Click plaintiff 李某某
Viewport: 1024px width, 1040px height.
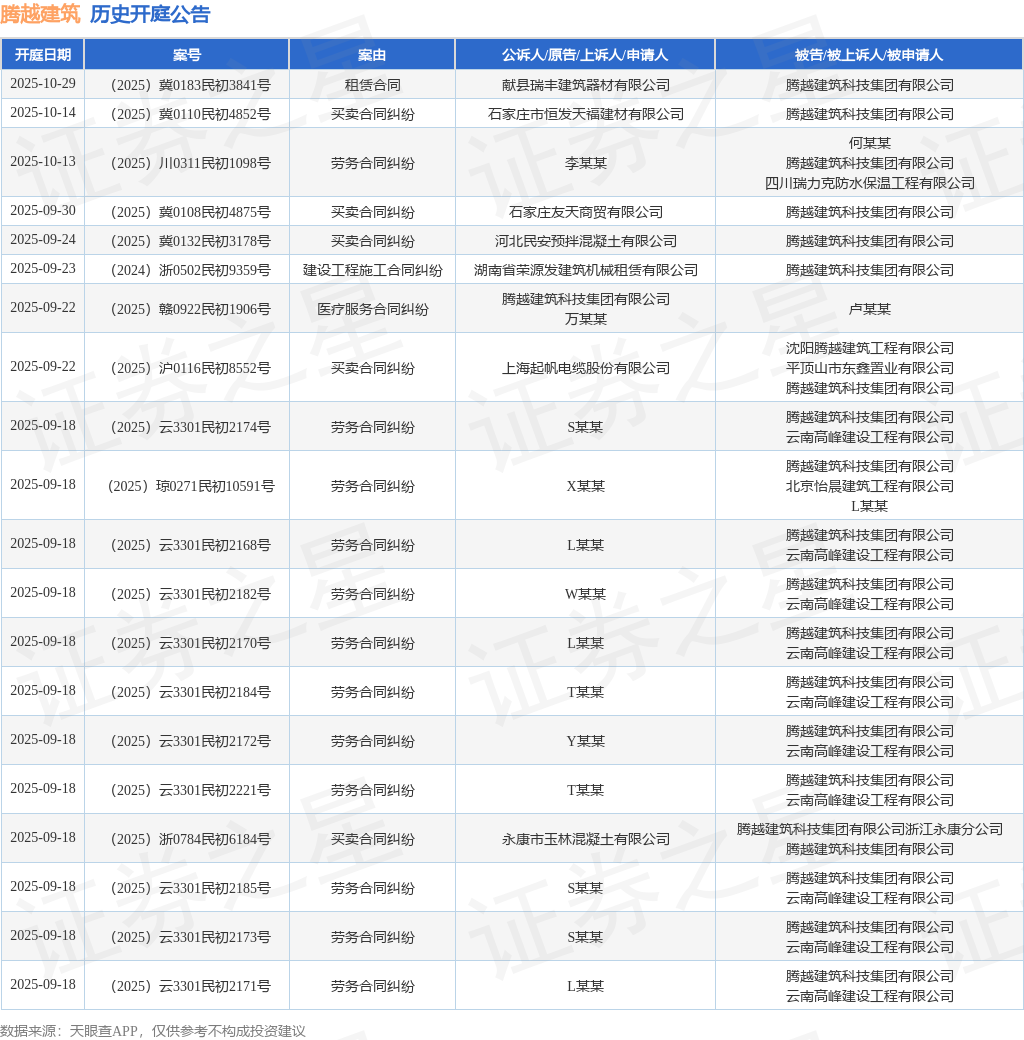tap(585, 163)
